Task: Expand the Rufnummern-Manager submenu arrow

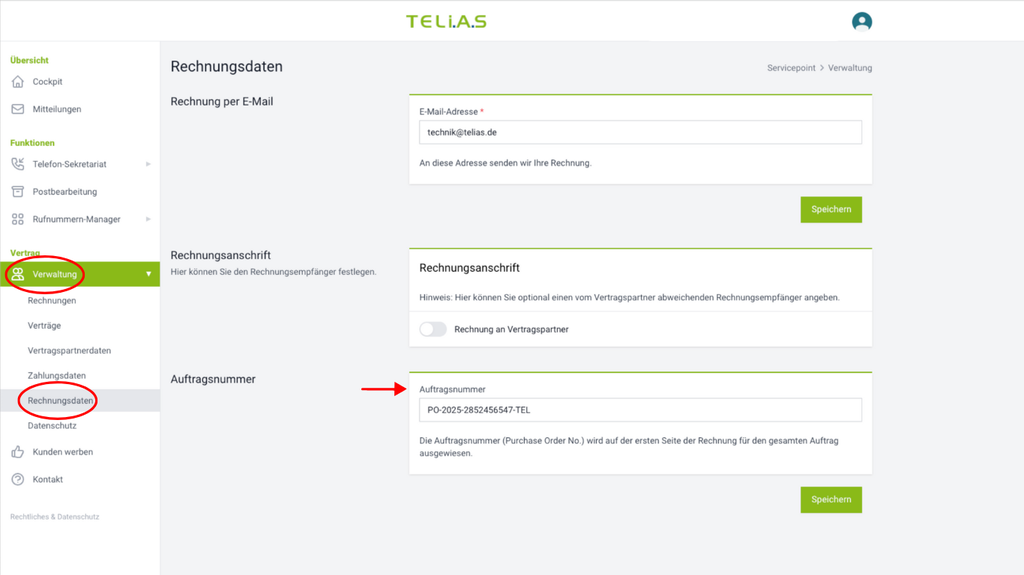Action: [148, 219]
